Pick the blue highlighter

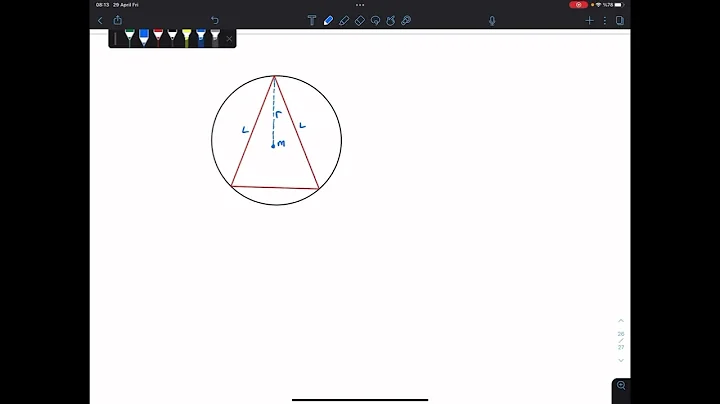201,38
